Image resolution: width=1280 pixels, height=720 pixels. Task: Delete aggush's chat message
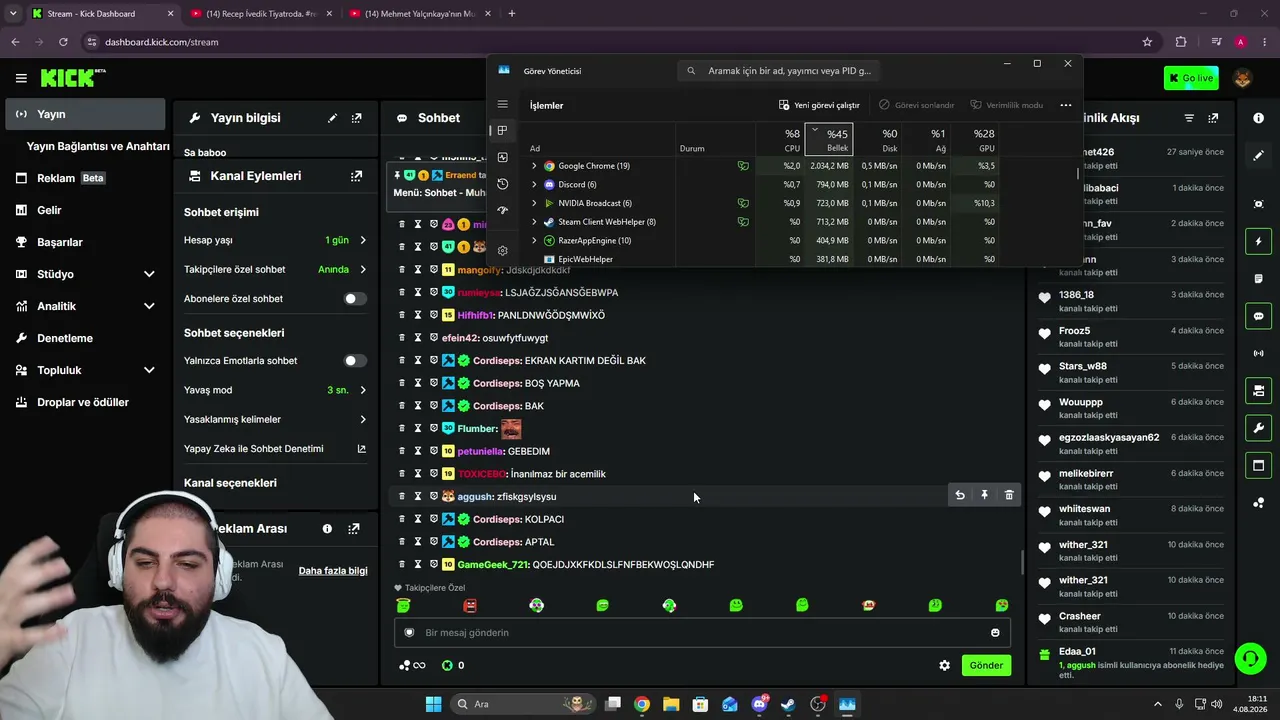pos(1009,495)
